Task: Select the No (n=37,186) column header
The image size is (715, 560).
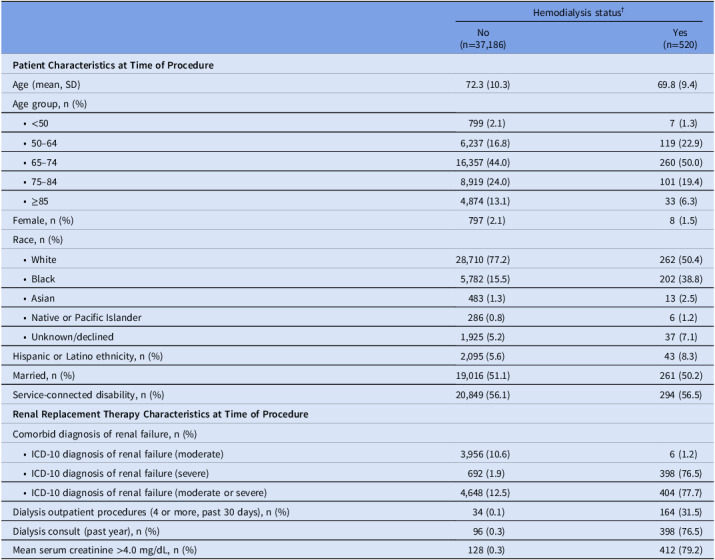Action: point(483,38)
